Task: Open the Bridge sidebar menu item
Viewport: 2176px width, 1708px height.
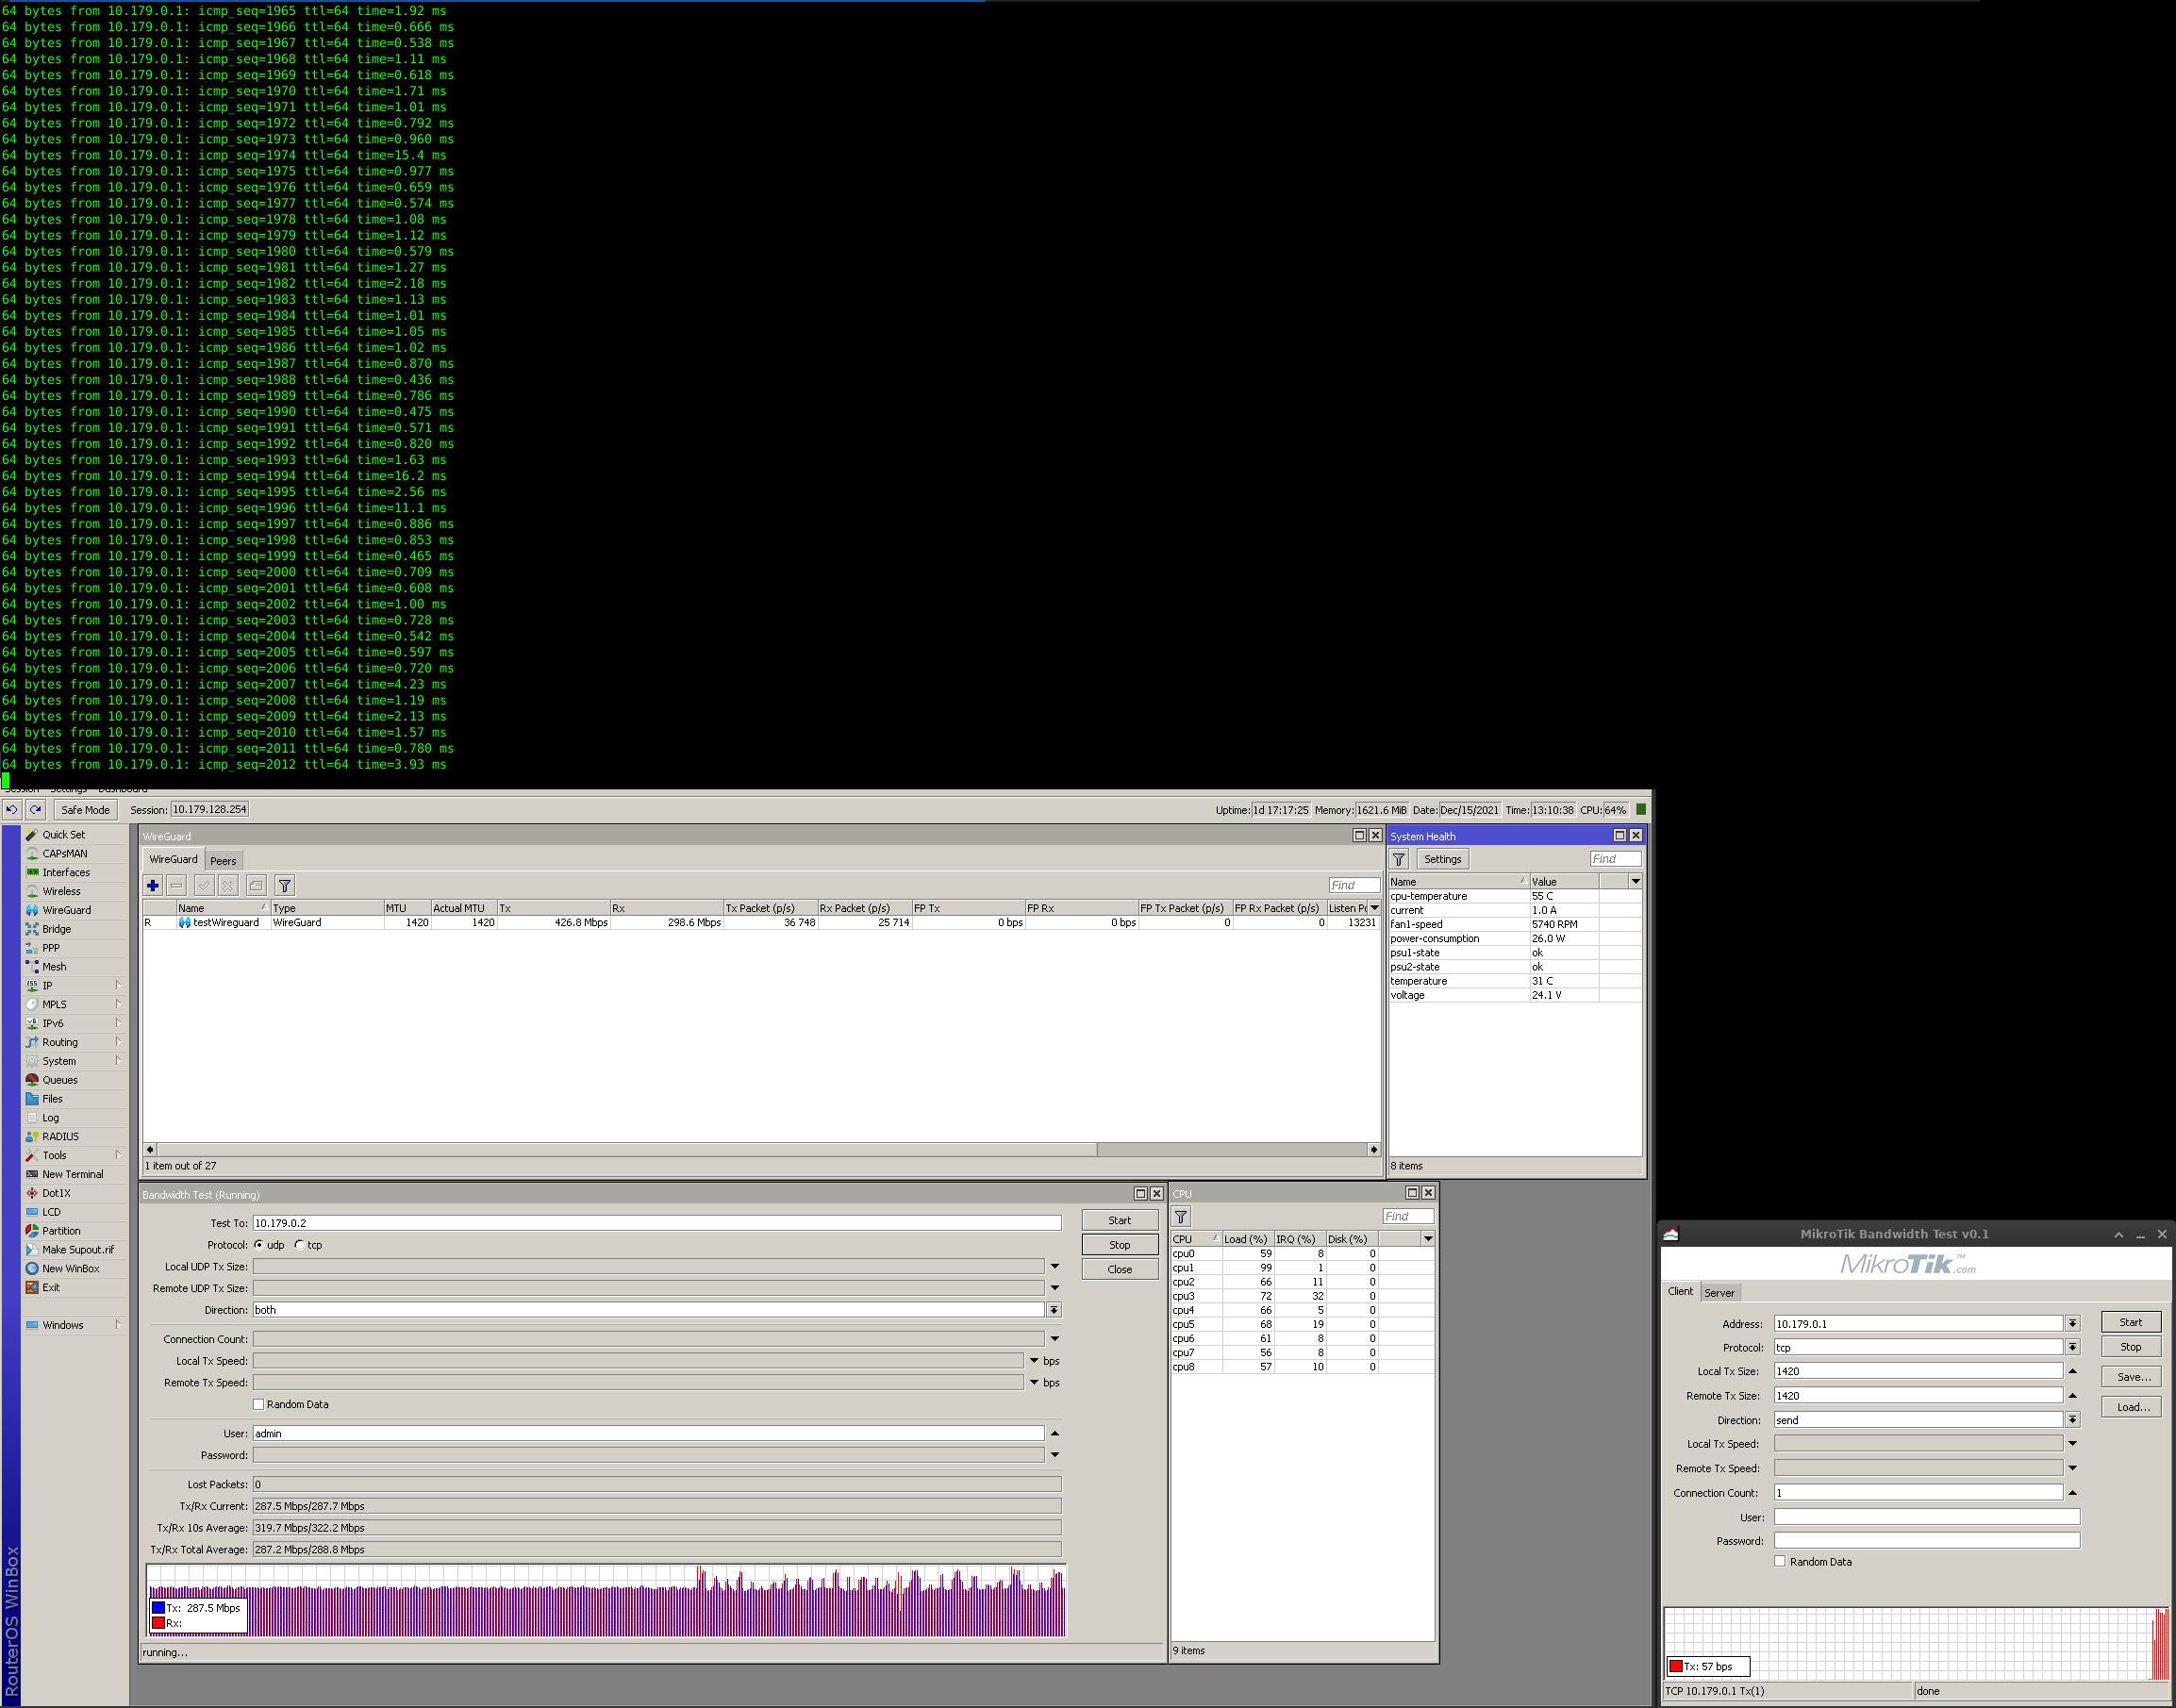Action: tap(56, 929)
